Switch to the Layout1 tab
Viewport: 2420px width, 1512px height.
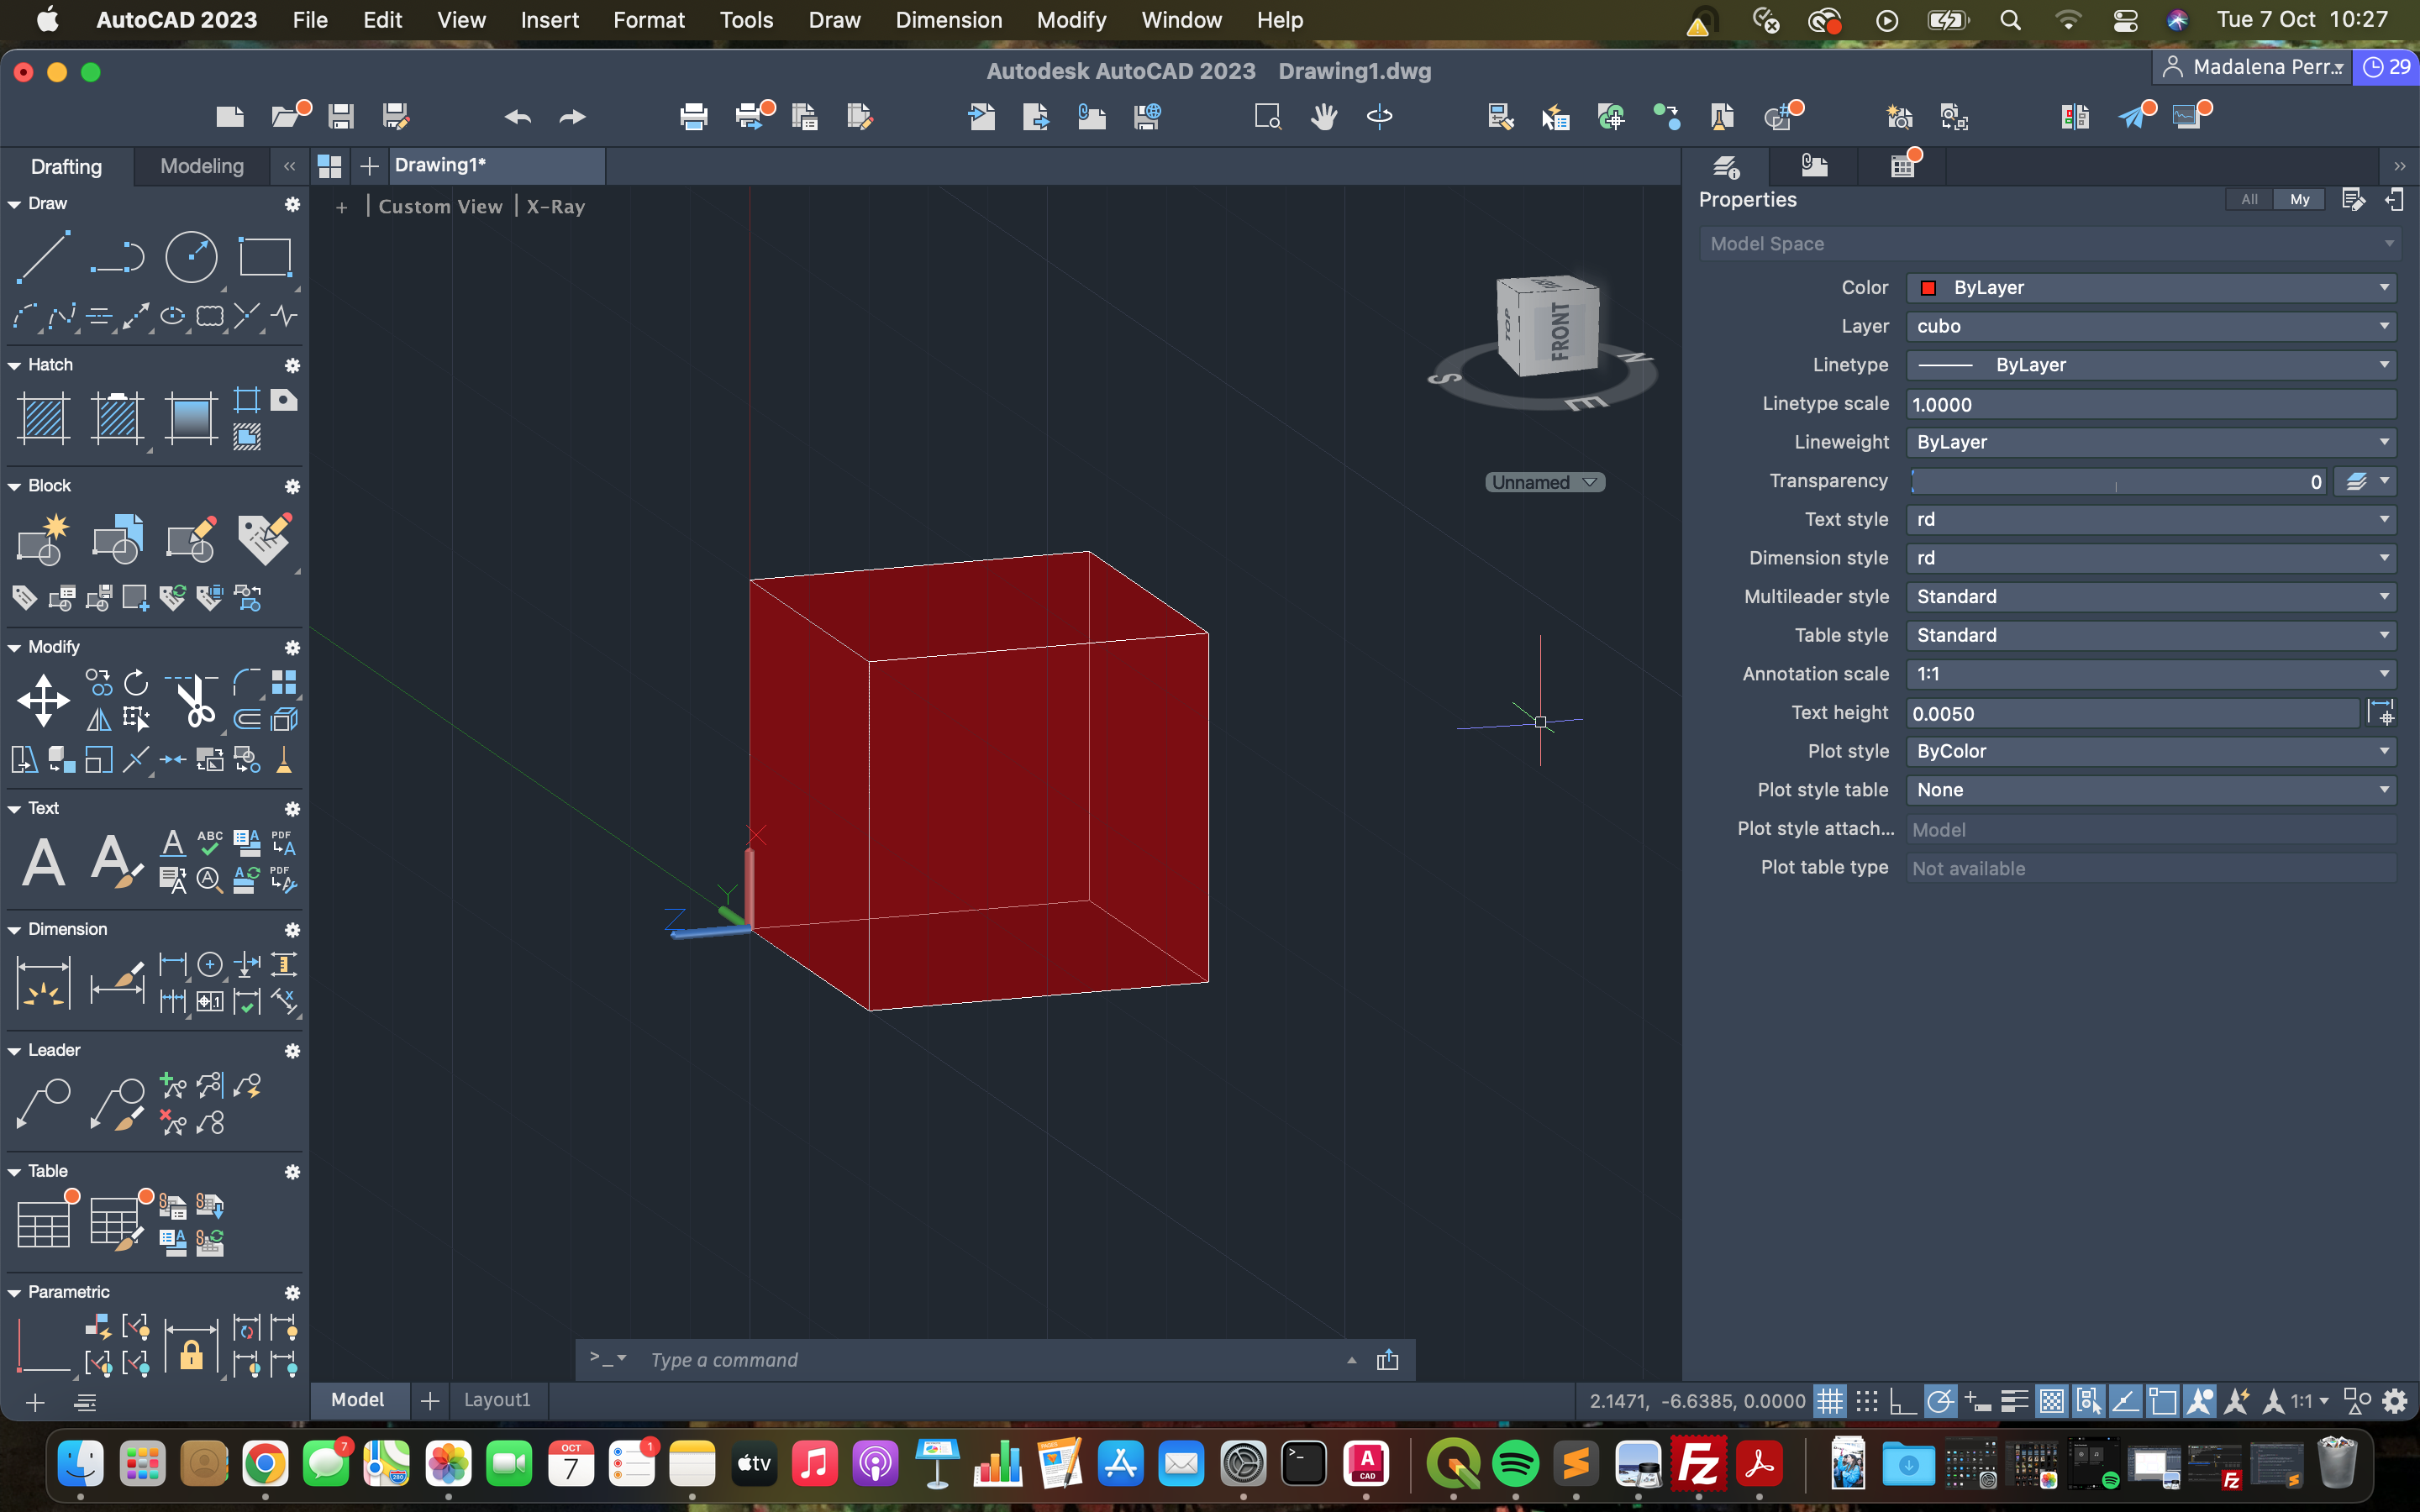(497, 1400)
